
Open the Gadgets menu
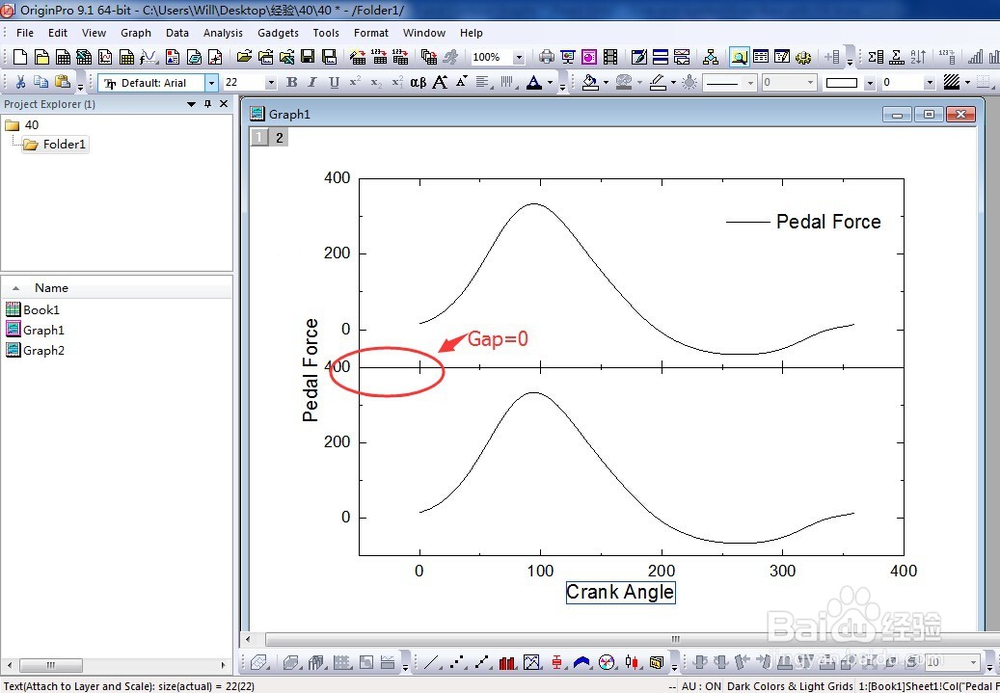point(278,33)
